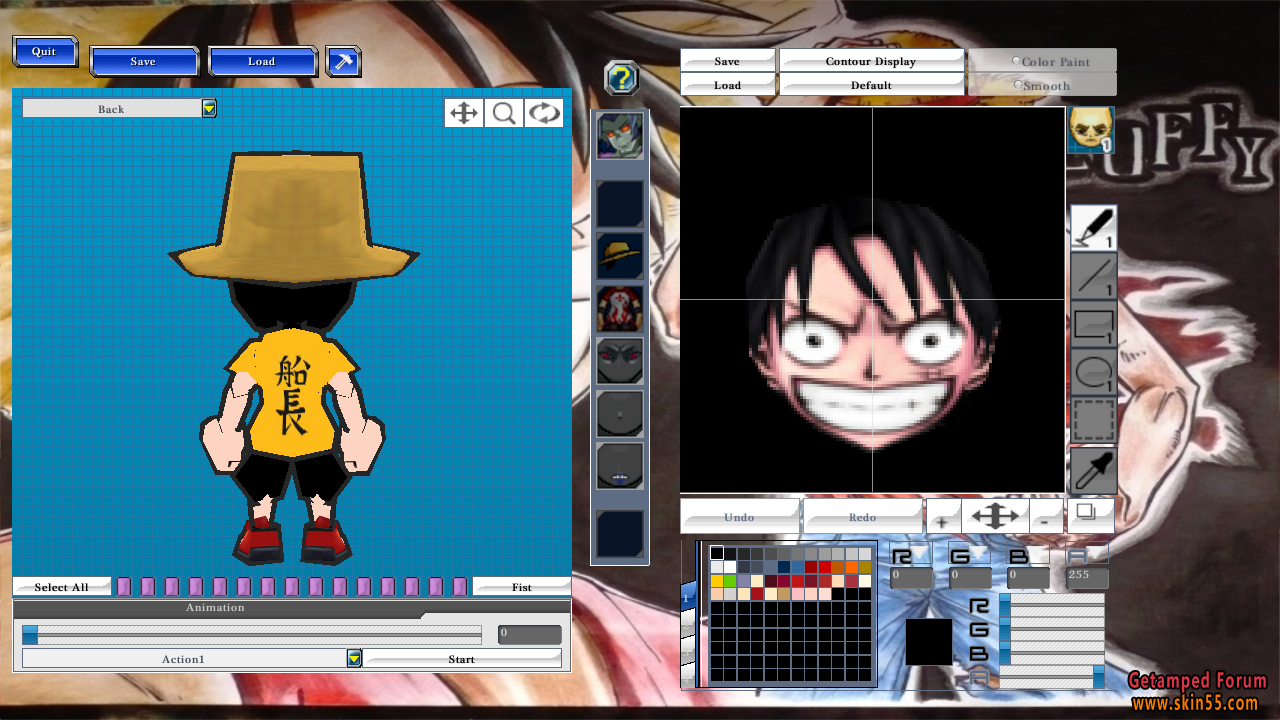Open the Action1 animation dropdown arrow
Viewport: 1280px width, 720px height.
(354, 658)
